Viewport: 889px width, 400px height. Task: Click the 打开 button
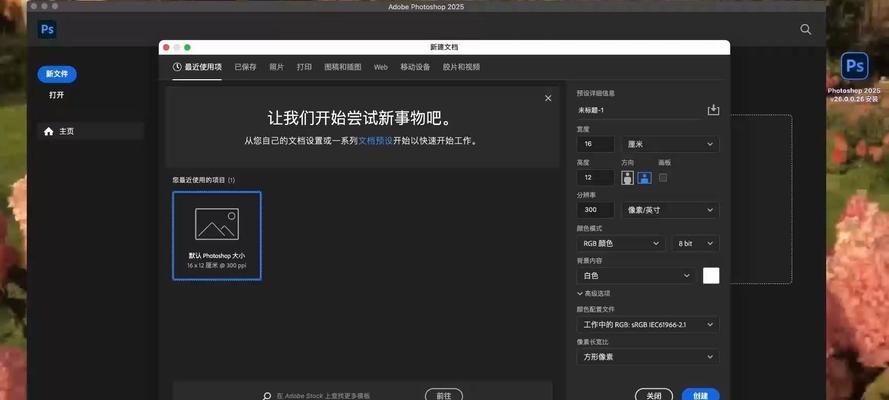click(x=57, y=95)
